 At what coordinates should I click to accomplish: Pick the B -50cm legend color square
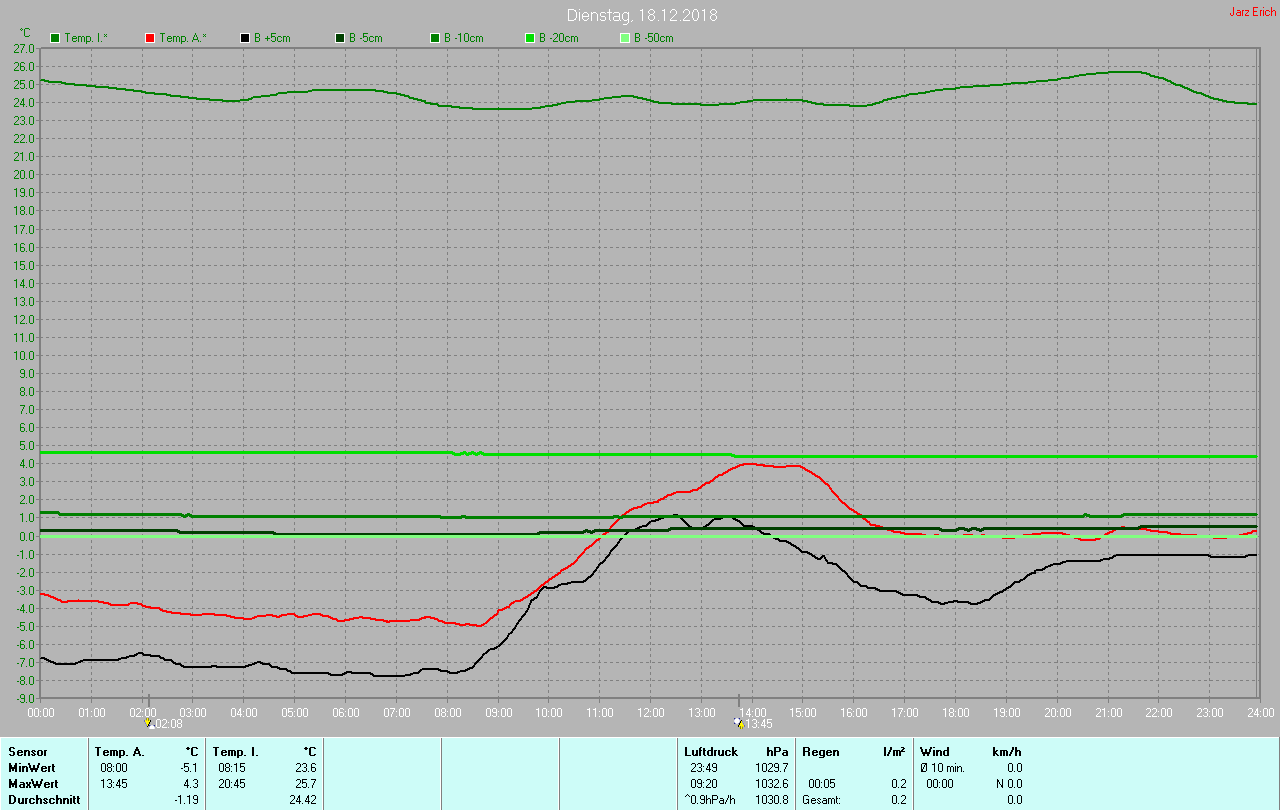625,38
